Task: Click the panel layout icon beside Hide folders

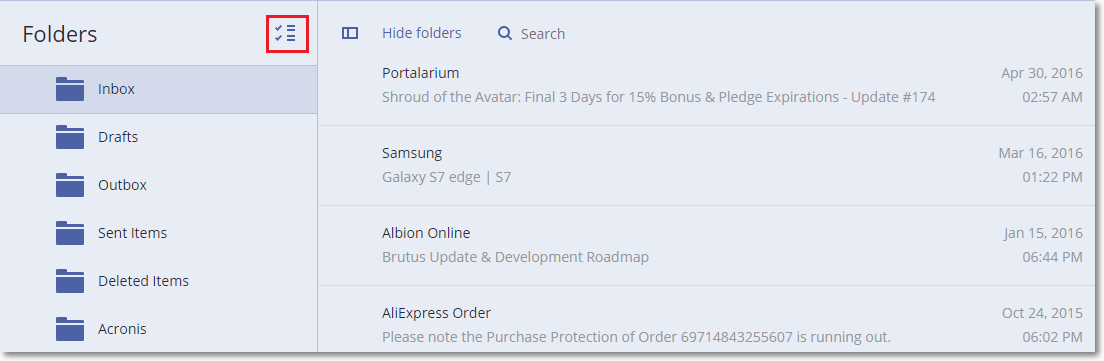Action: 350,33
